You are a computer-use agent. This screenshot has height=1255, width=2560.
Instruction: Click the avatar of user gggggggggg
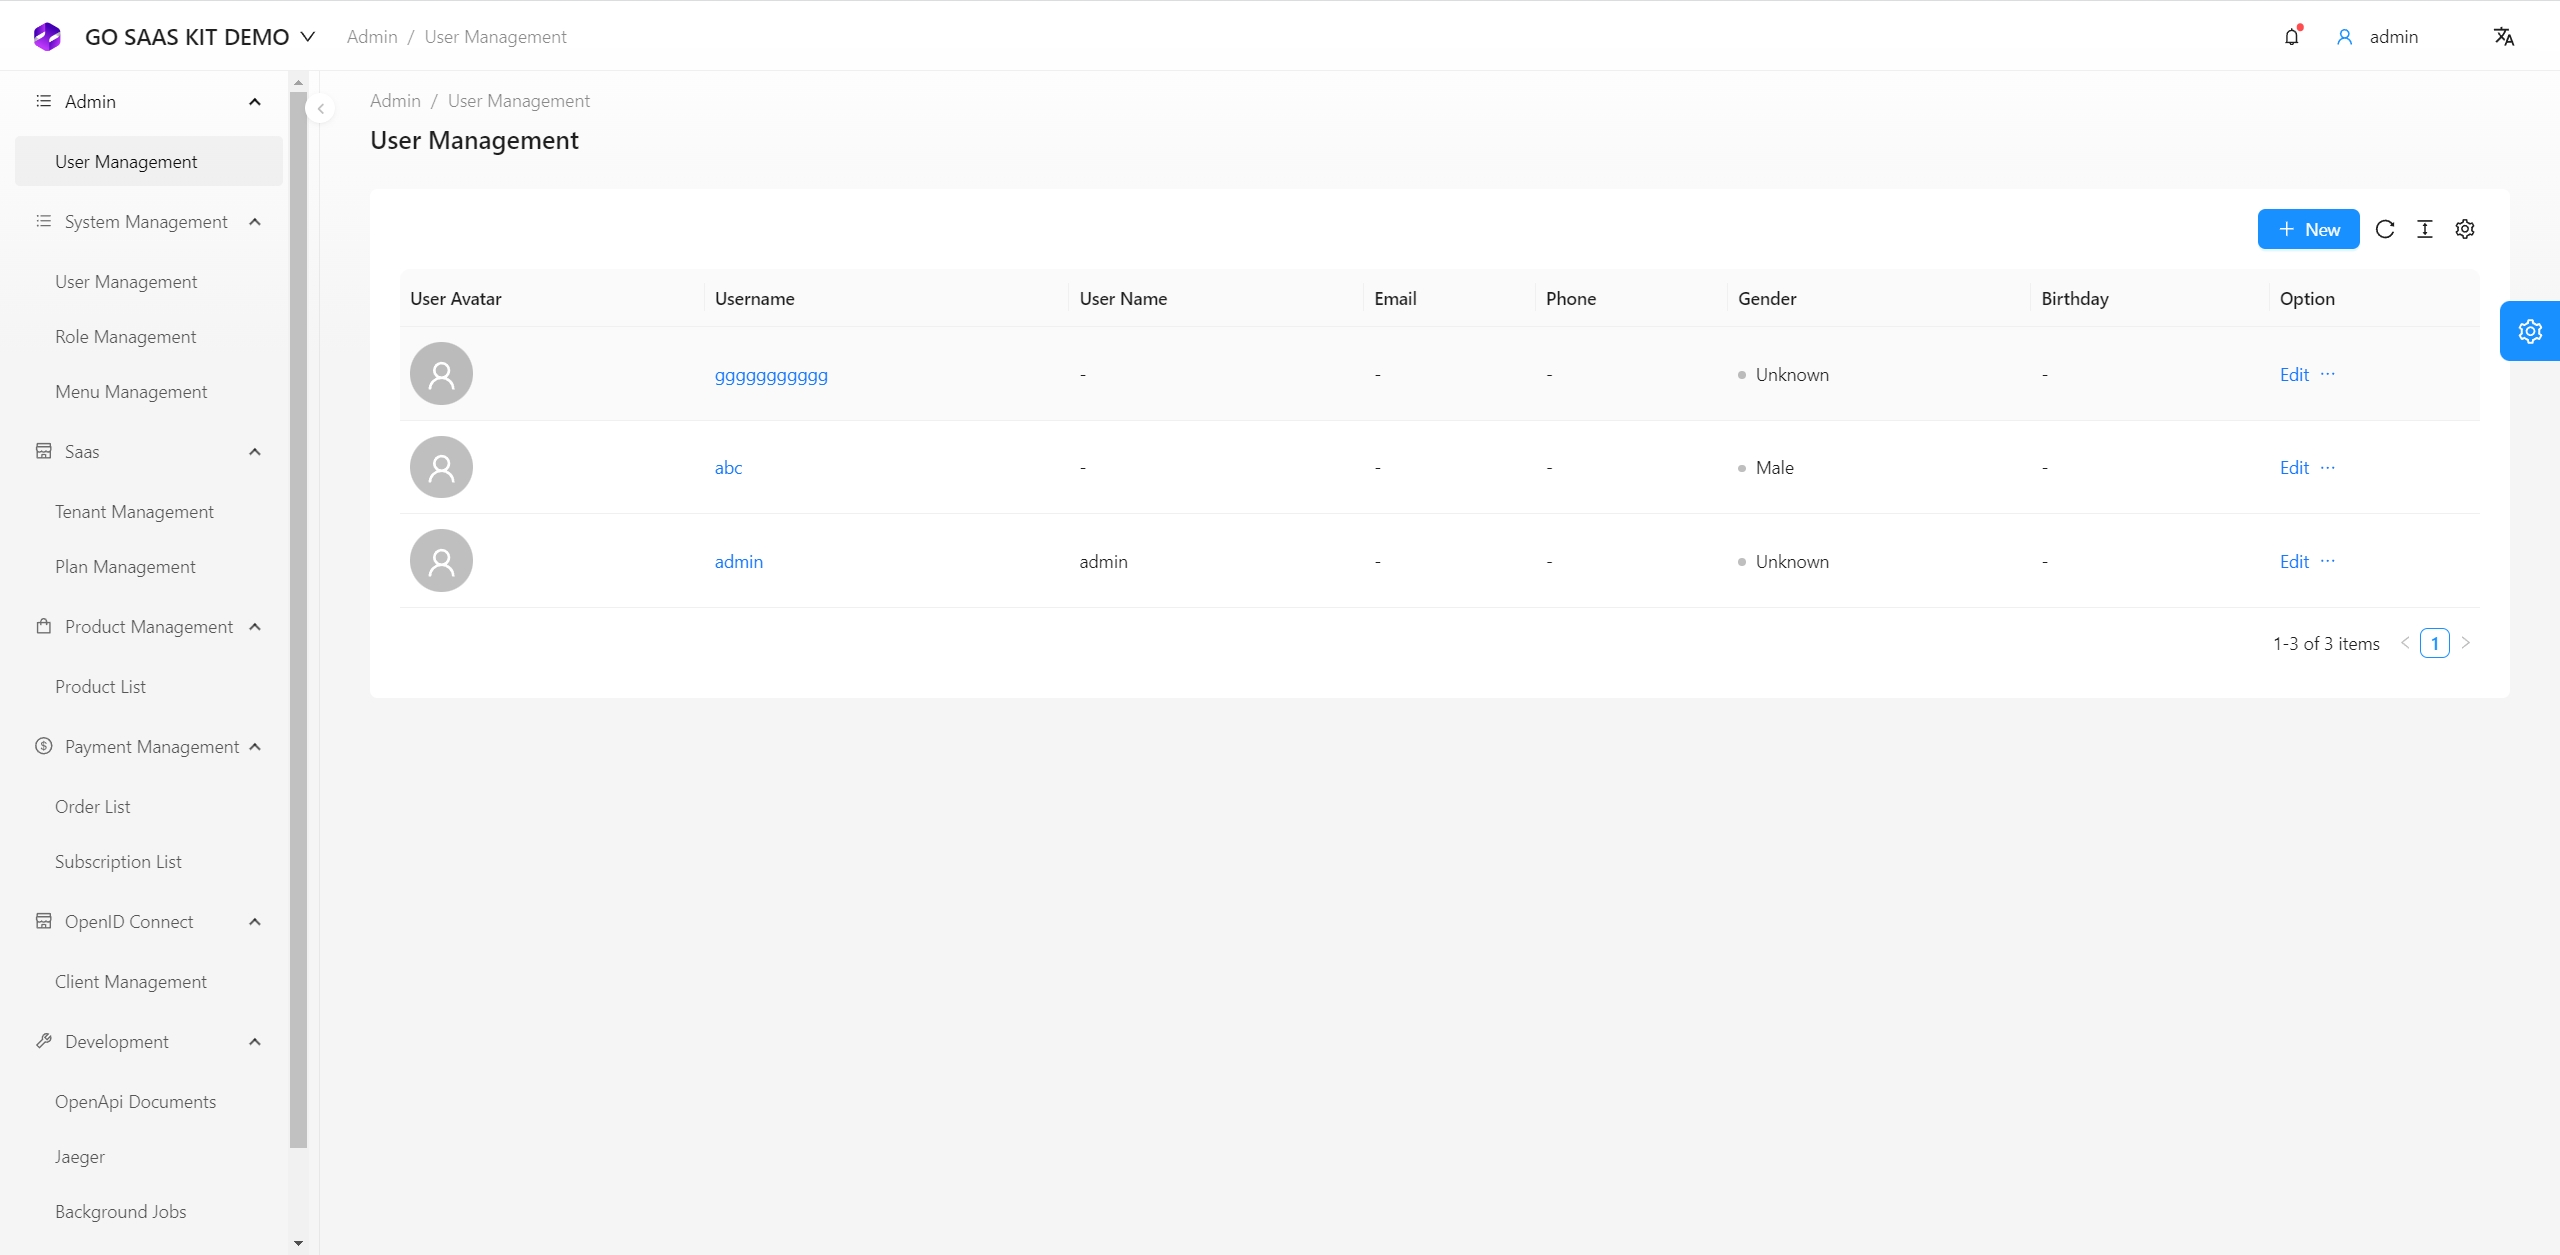point(441,374)
